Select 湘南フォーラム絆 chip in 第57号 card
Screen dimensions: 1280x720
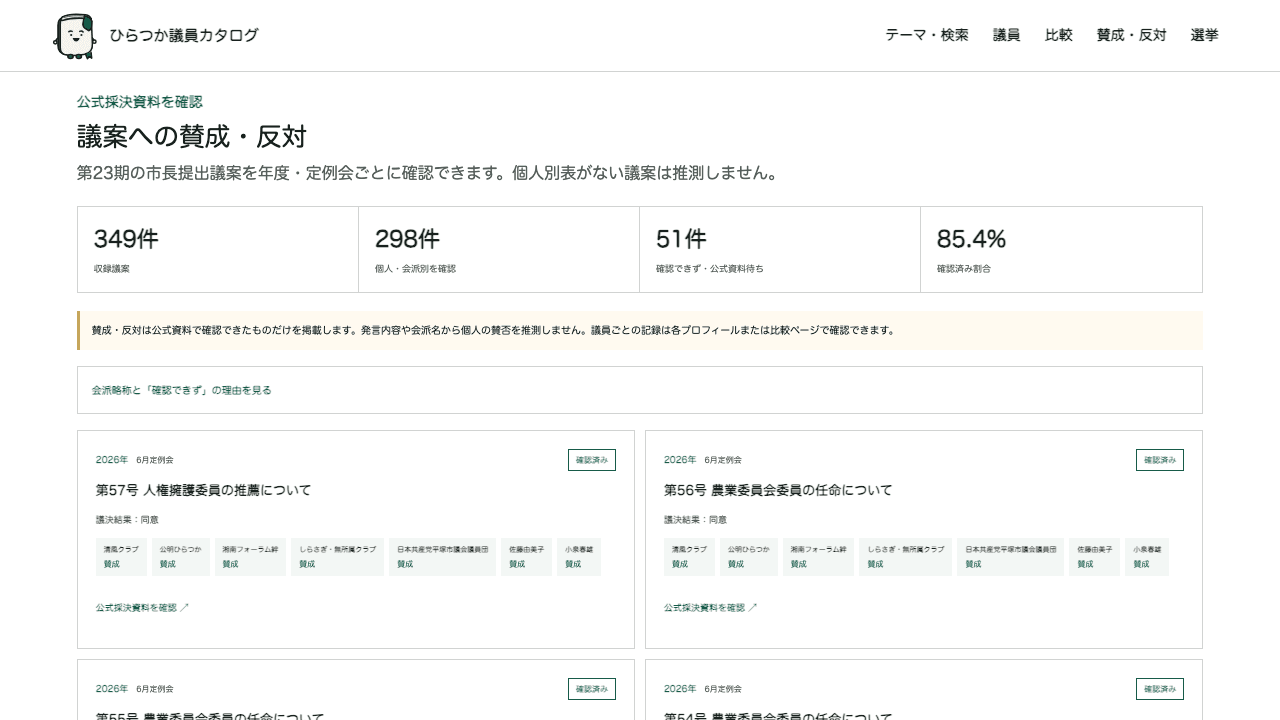(x=250, y=557)
